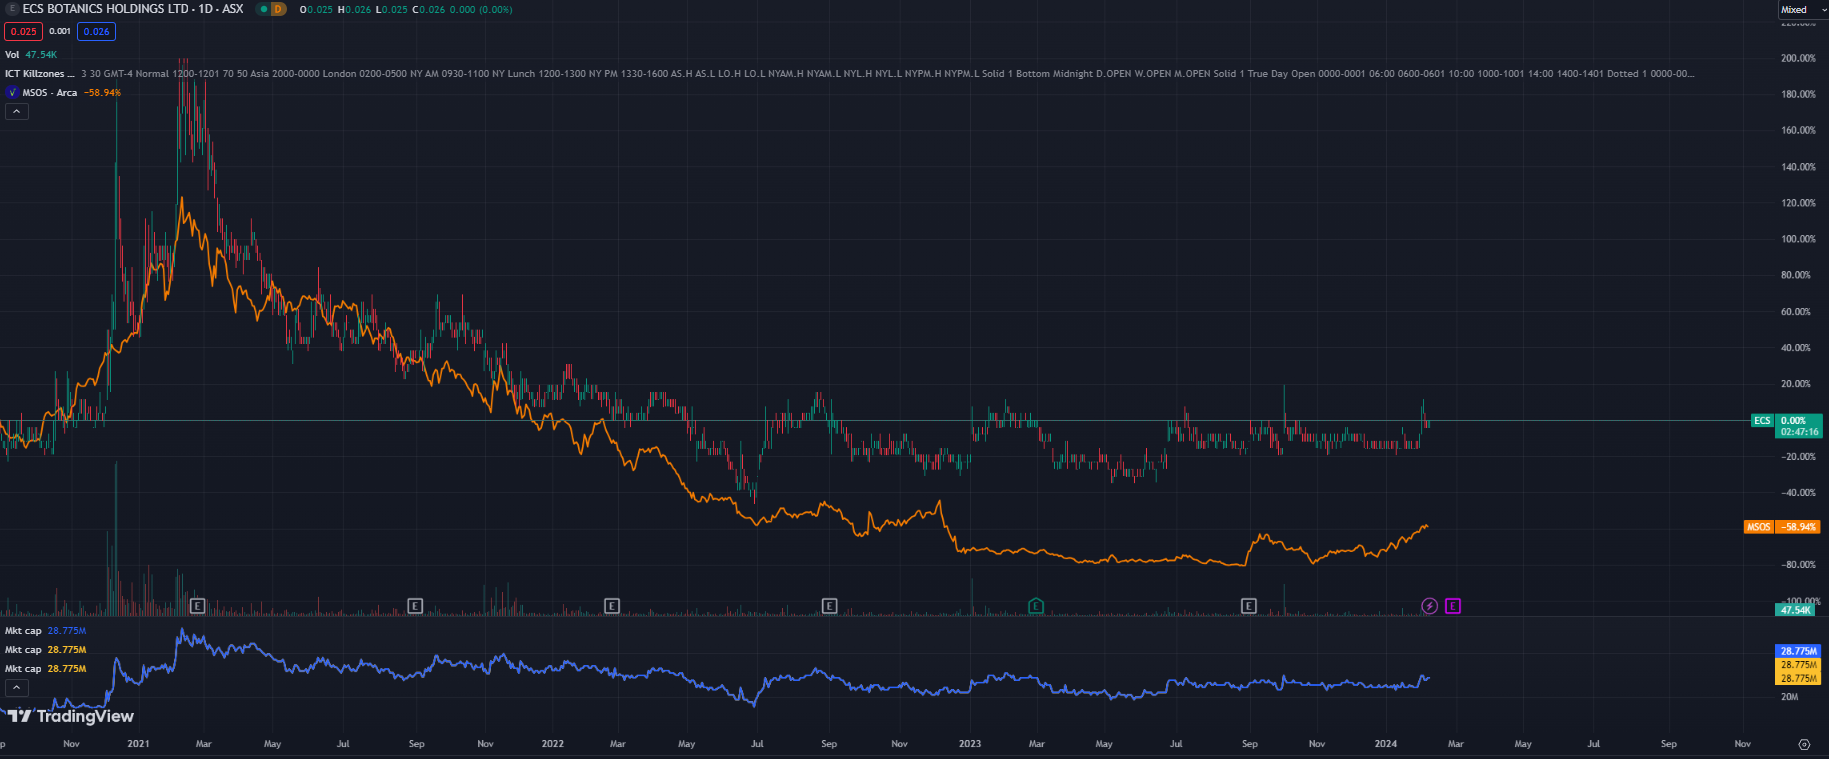1829x759 pixels.
Task: Click the MSOS symbol logo icon
Action: point(12,92)
